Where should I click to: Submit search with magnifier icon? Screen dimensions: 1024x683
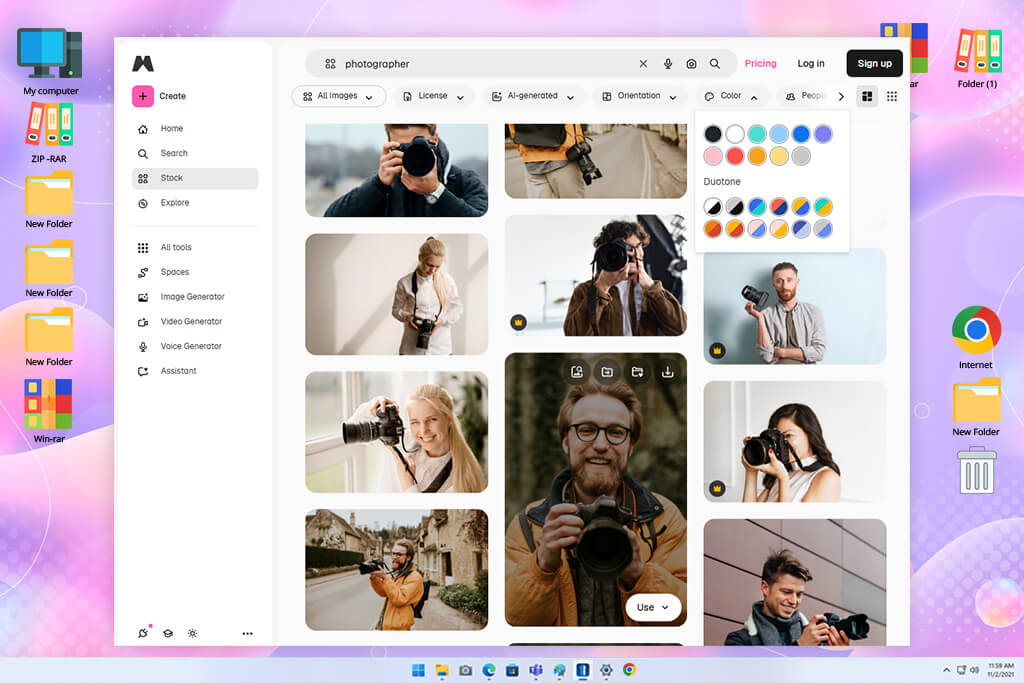coord(715,63)
